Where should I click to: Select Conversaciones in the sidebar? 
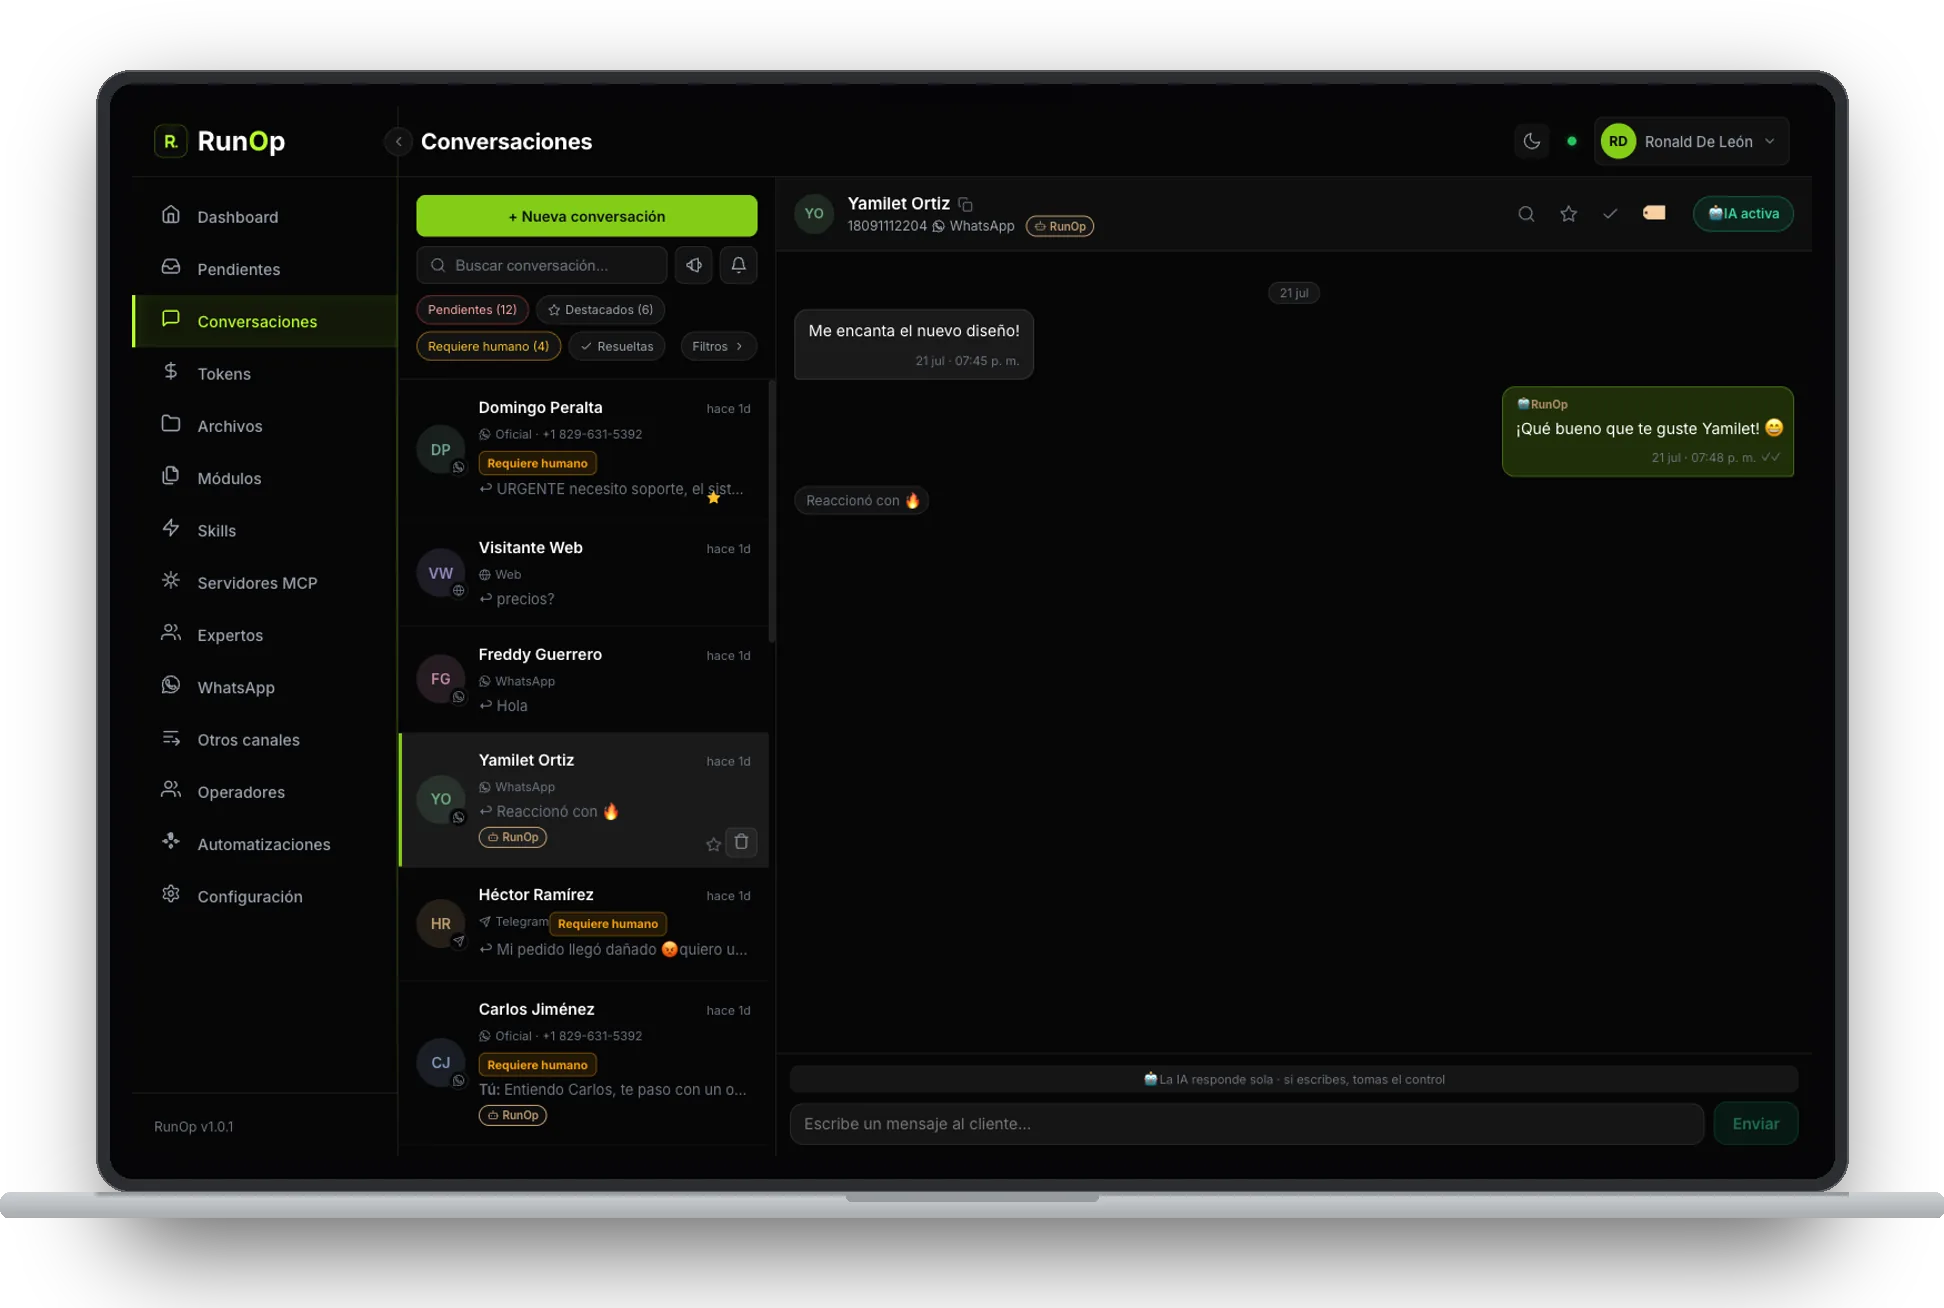pos(265,321)
